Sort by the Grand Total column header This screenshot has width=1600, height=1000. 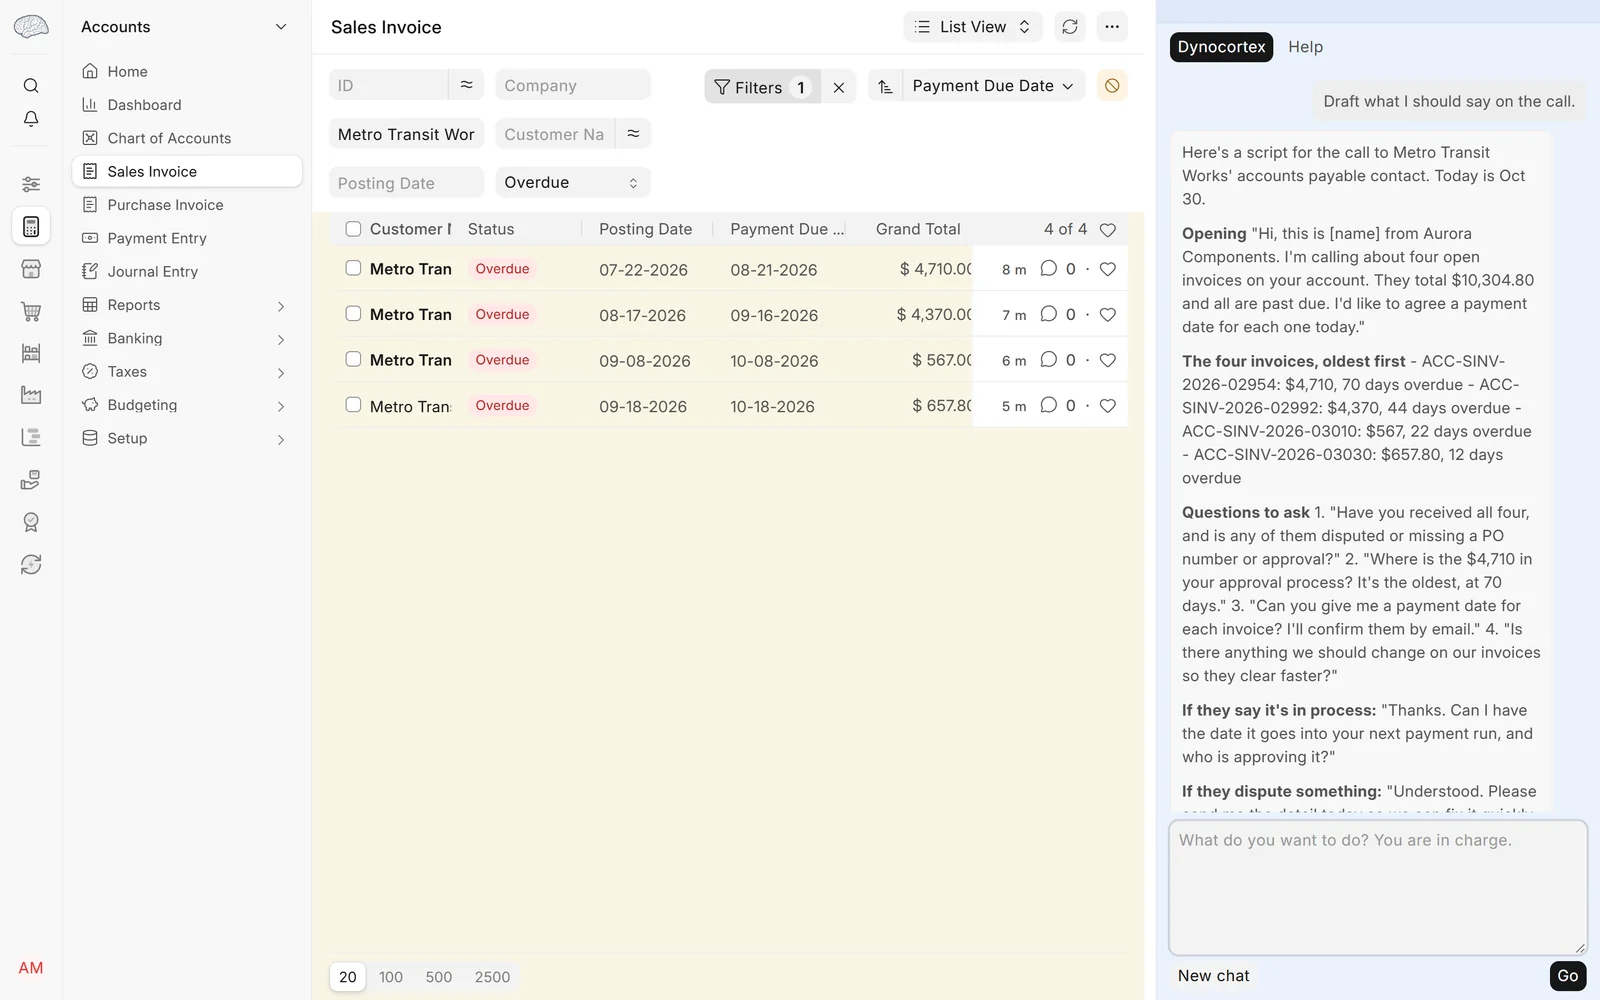point(918,229)
